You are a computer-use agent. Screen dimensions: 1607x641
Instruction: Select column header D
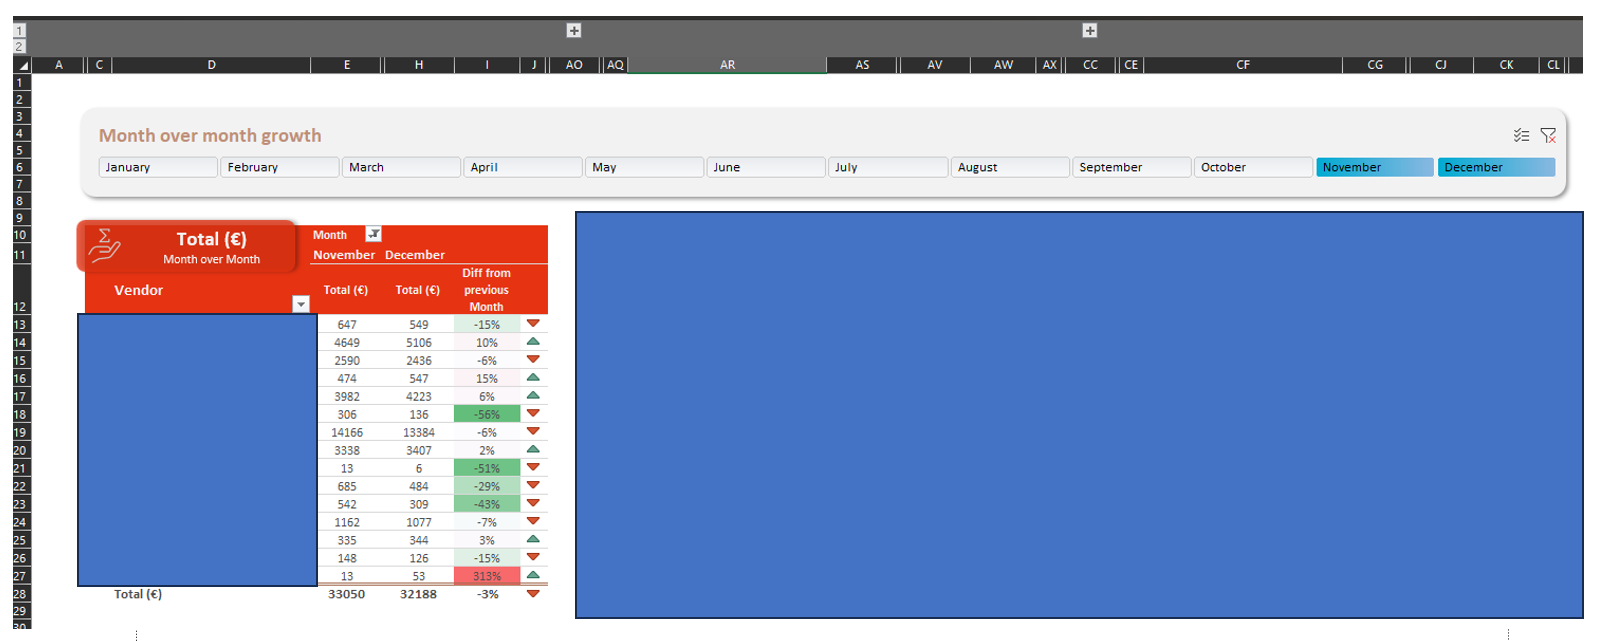[211, 65]
